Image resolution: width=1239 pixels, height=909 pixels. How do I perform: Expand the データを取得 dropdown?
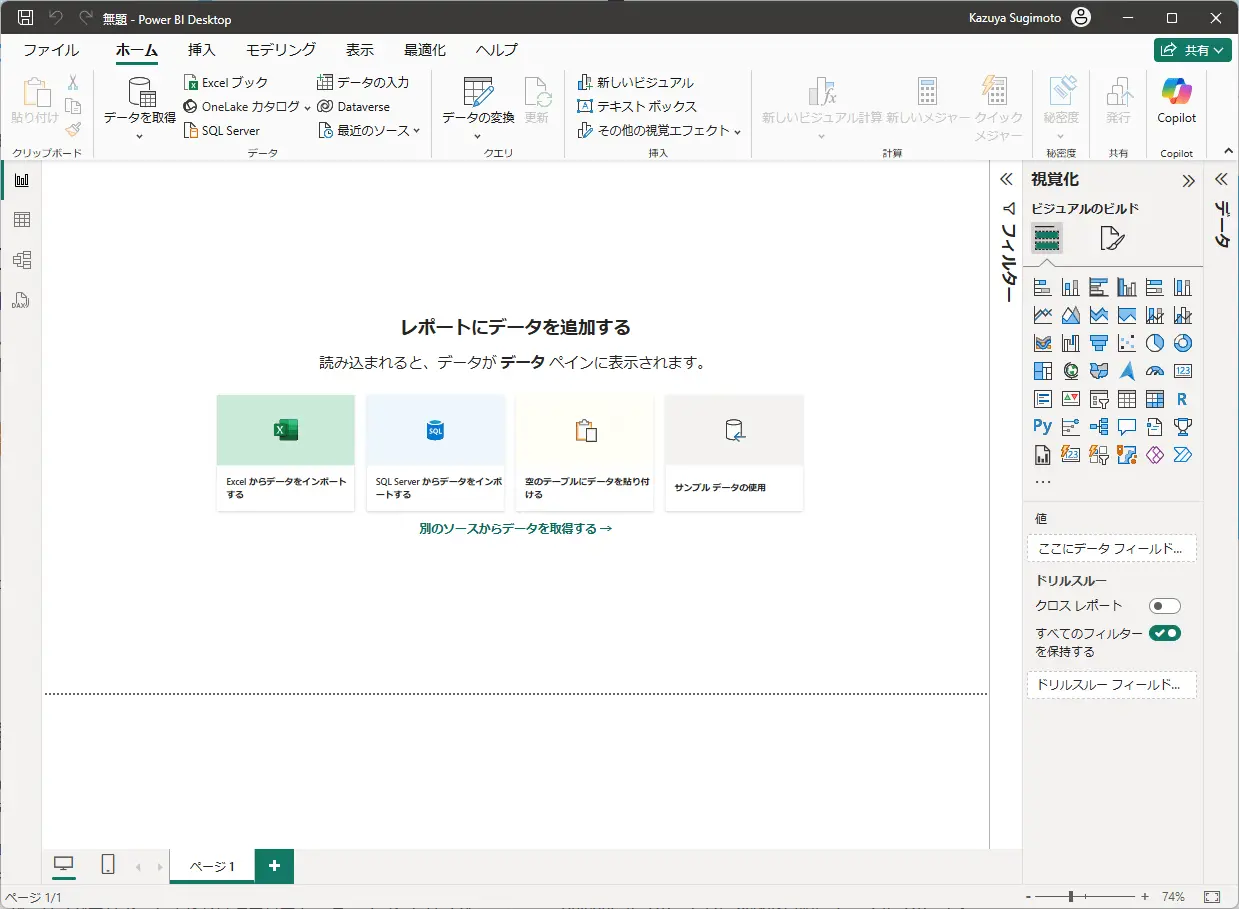click(x=140, y=136)
